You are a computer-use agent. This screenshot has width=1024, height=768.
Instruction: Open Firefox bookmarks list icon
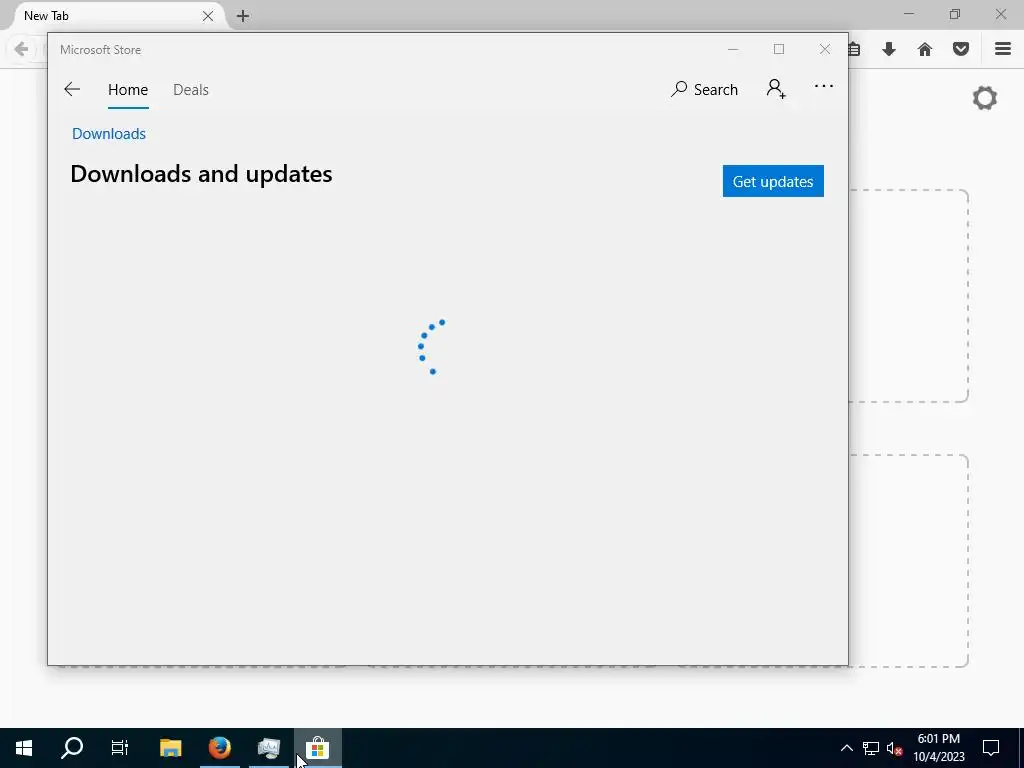(x=854, y=49)
